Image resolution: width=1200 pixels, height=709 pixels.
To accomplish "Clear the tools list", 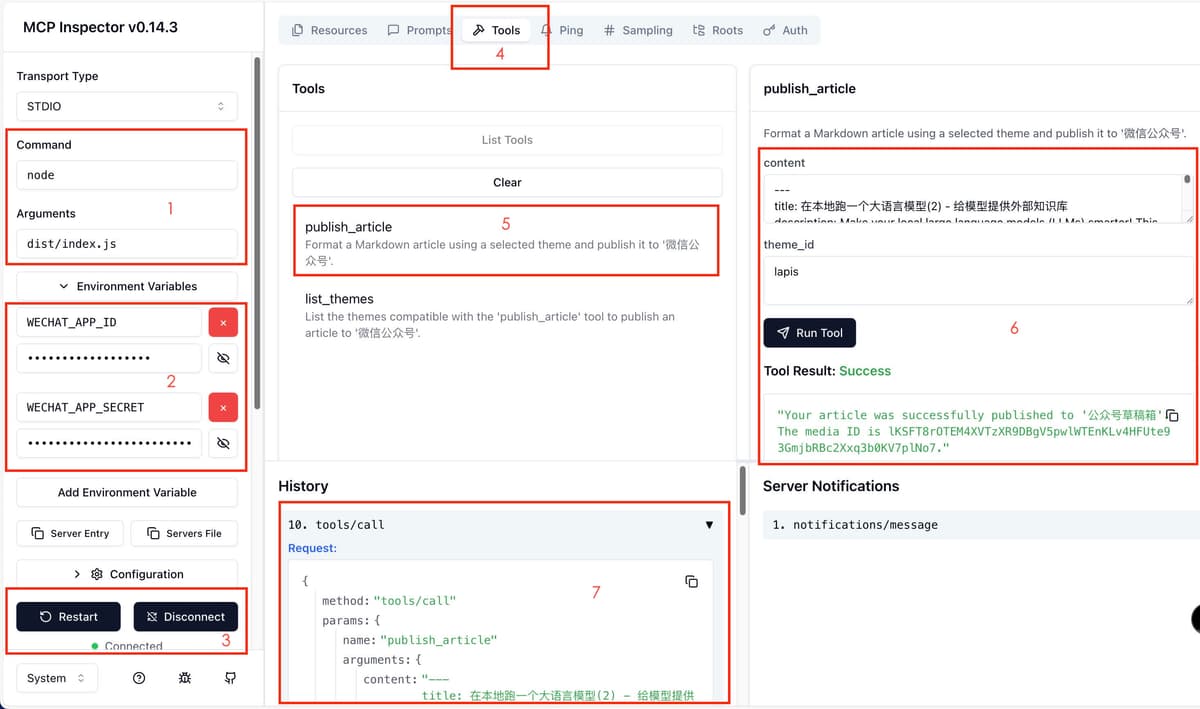I will pos(507,182).
